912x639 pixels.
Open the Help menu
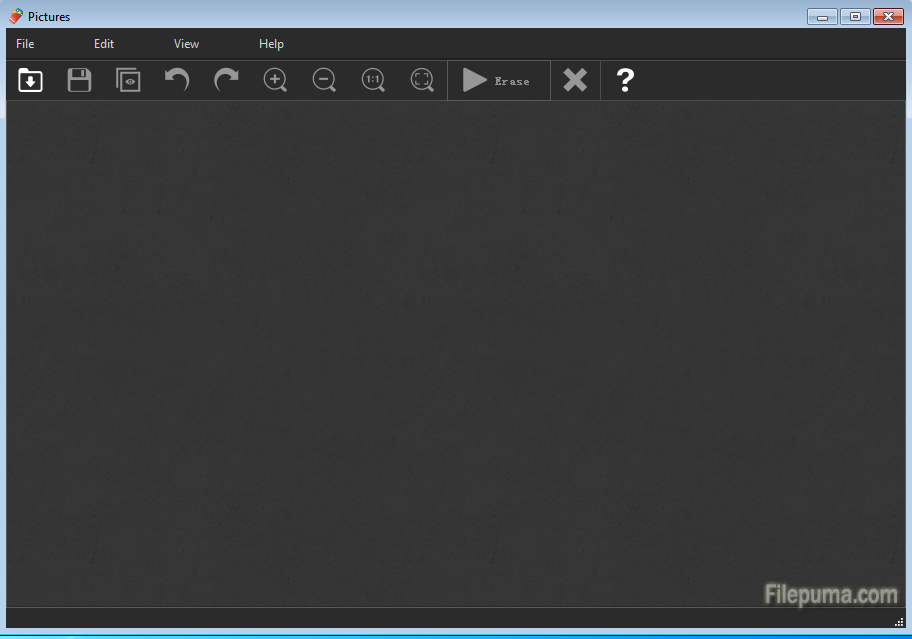[271, 44]
